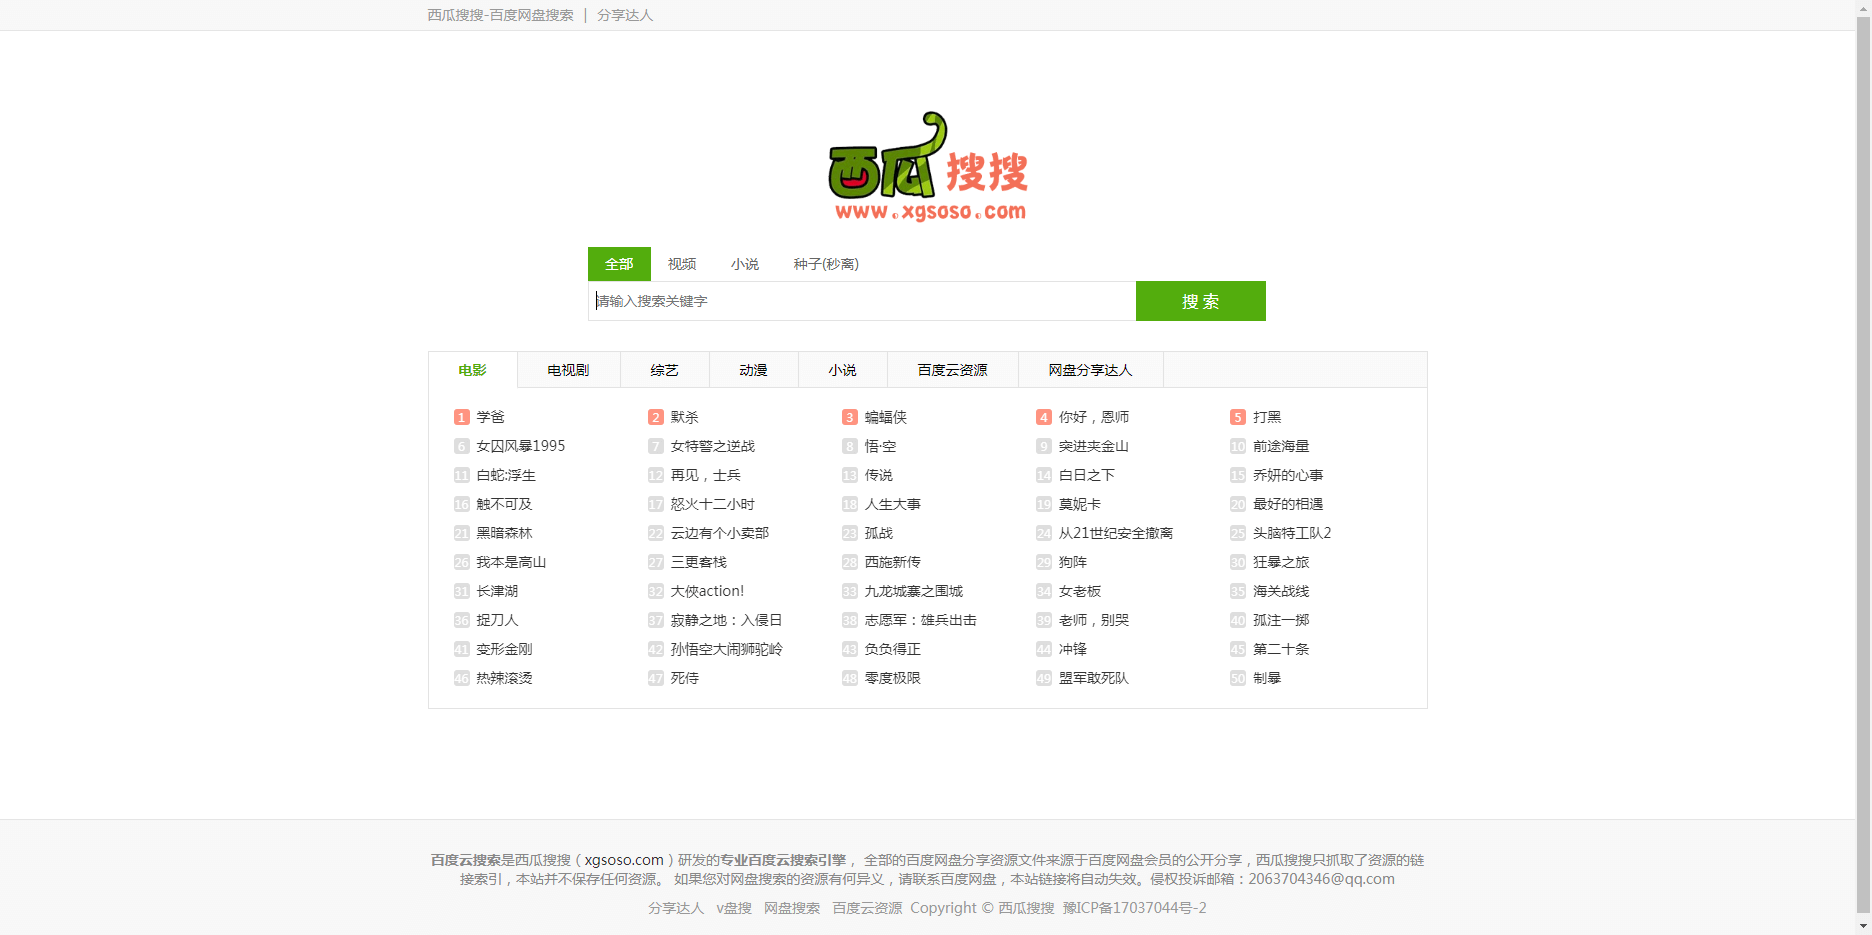This screenshot has width=1872, height=935.
Task: Open the second-ranked movie 默杀
Action: 685,417
